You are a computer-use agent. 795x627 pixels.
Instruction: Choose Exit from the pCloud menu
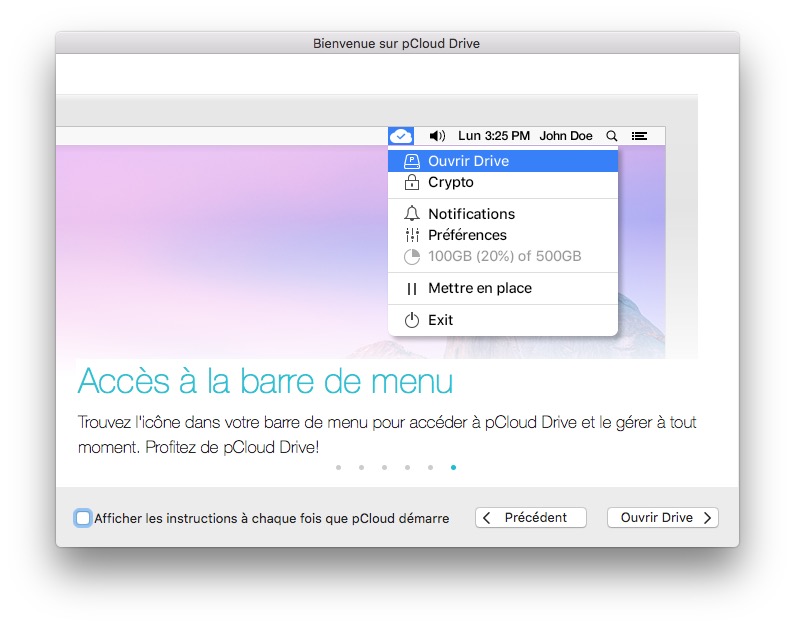(503, 320)
